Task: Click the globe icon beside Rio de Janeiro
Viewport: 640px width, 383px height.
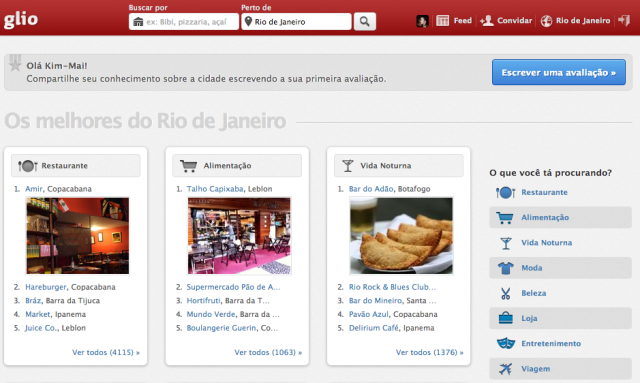Action: tap(546, 21)
